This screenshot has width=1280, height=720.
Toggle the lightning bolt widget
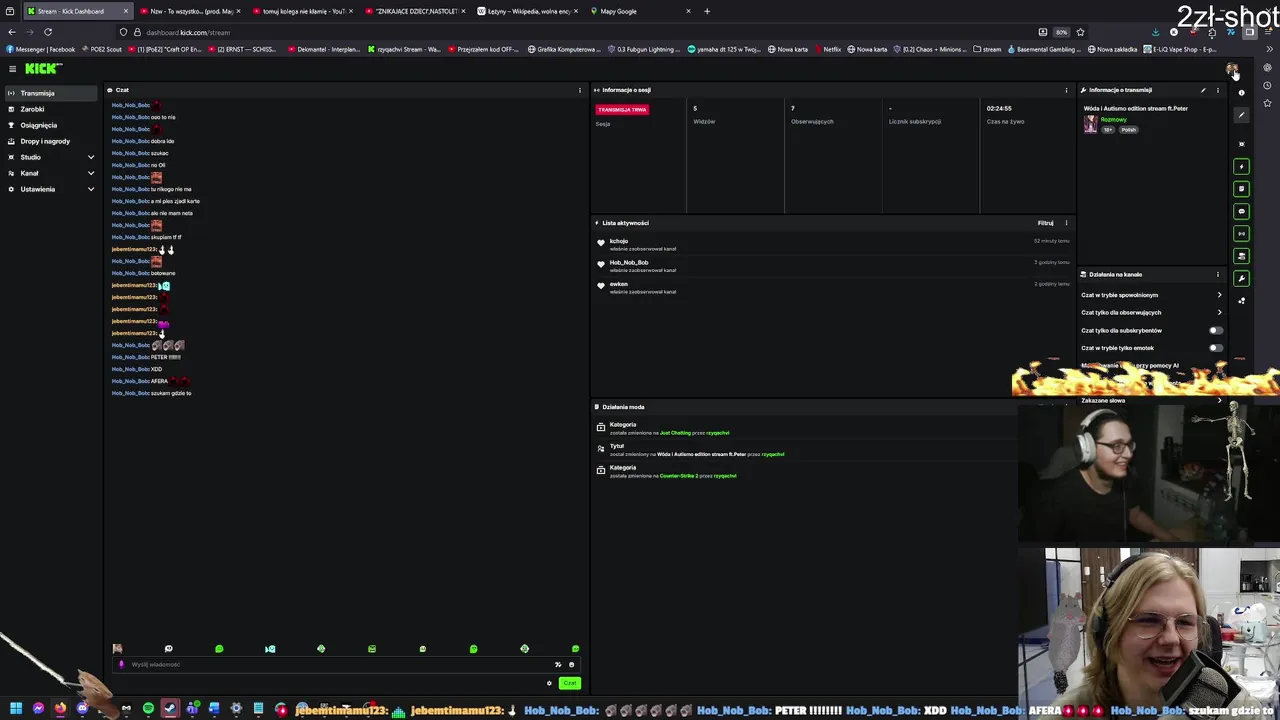point(1241,167)
